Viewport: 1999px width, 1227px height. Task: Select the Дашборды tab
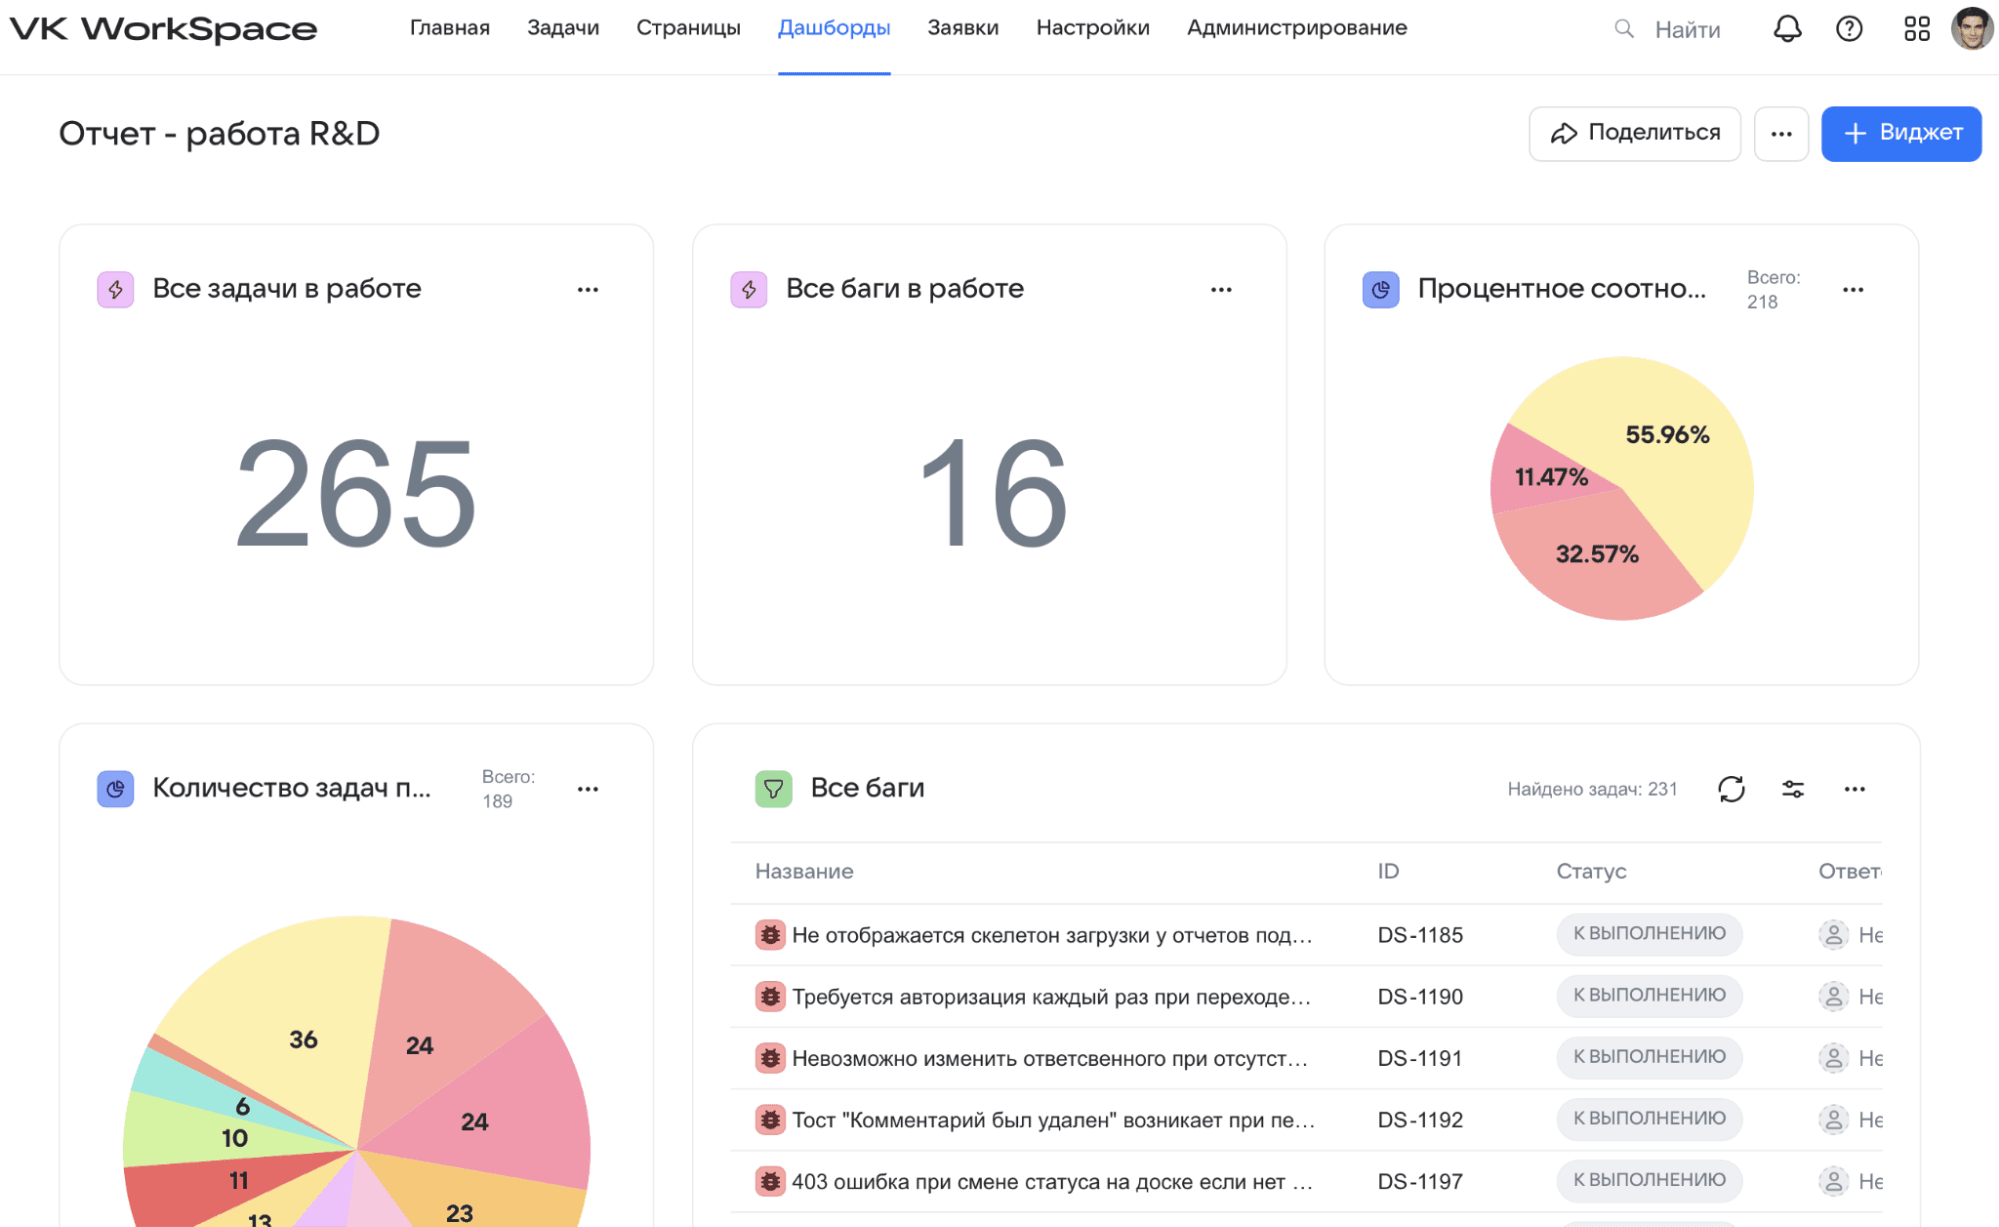coord(834,28)
